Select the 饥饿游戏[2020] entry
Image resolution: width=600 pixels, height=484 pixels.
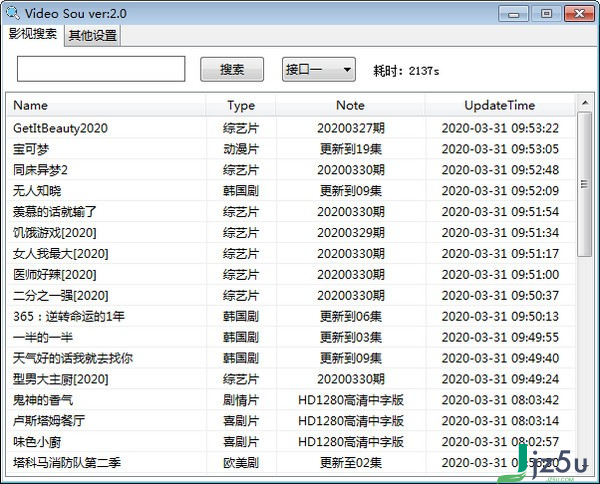(291, 233)
